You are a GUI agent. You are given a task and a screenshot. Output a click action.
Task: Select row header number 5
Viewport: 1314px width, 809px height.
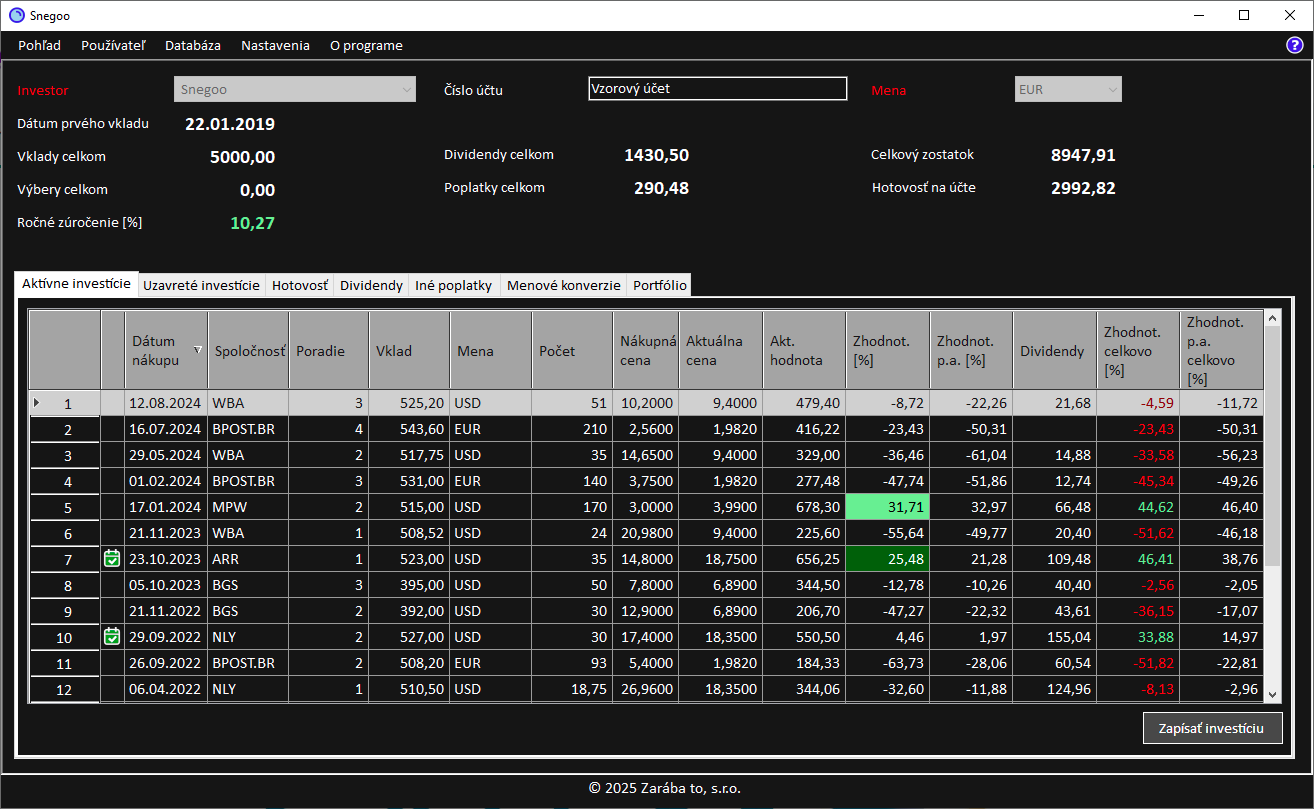tap(65, 507)
